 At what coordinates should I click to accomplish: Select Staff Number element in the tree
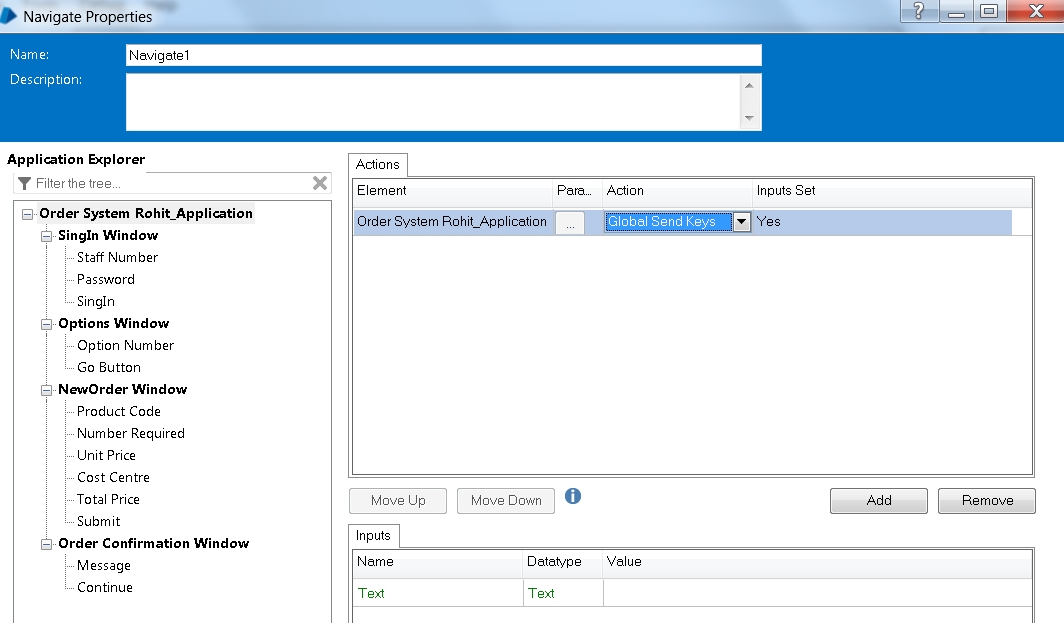tap(117, 258)
